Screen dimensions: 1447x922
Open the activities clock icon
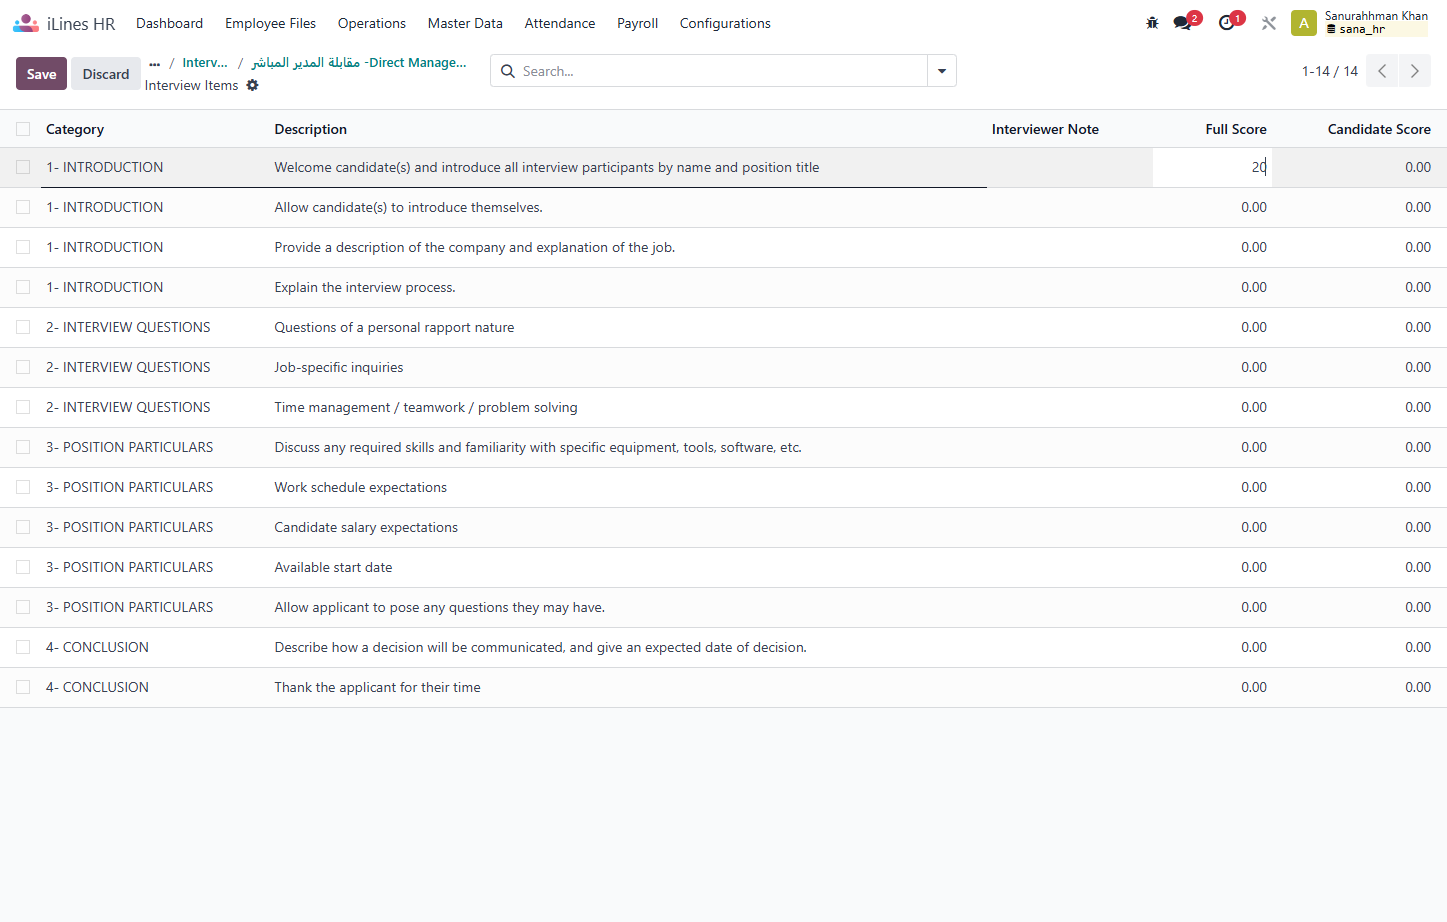(1227, 23)
